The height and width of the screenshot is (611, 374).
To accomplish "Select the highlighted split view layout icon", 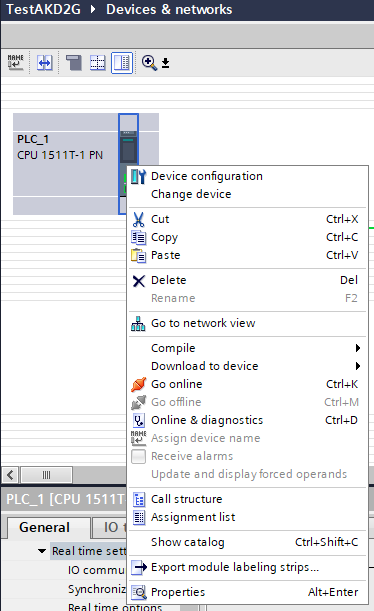I will [122, 62].
